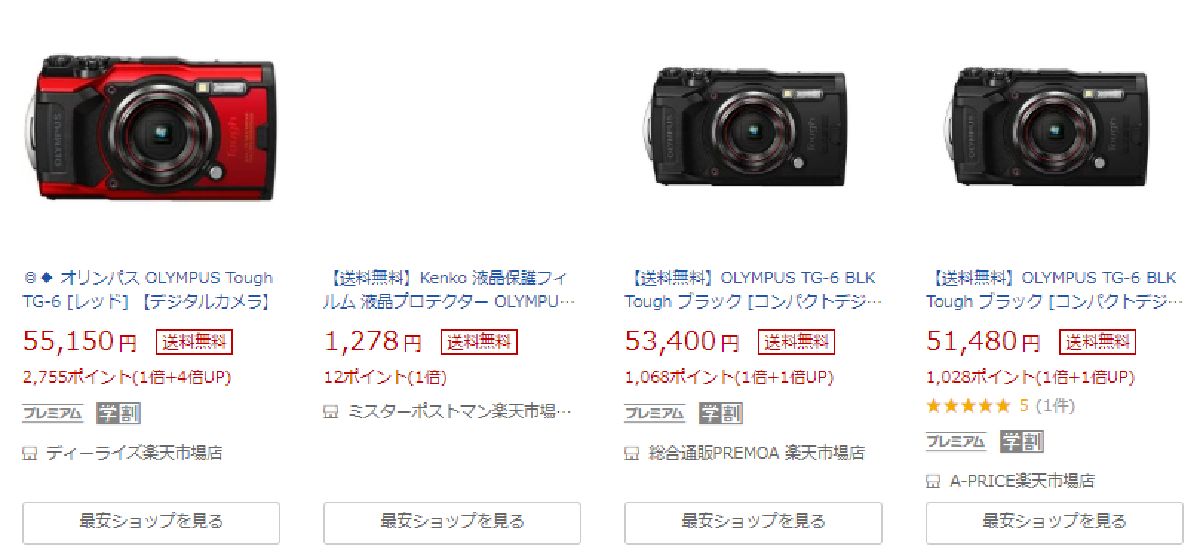Click the five-star rating icons

point(968,406)
